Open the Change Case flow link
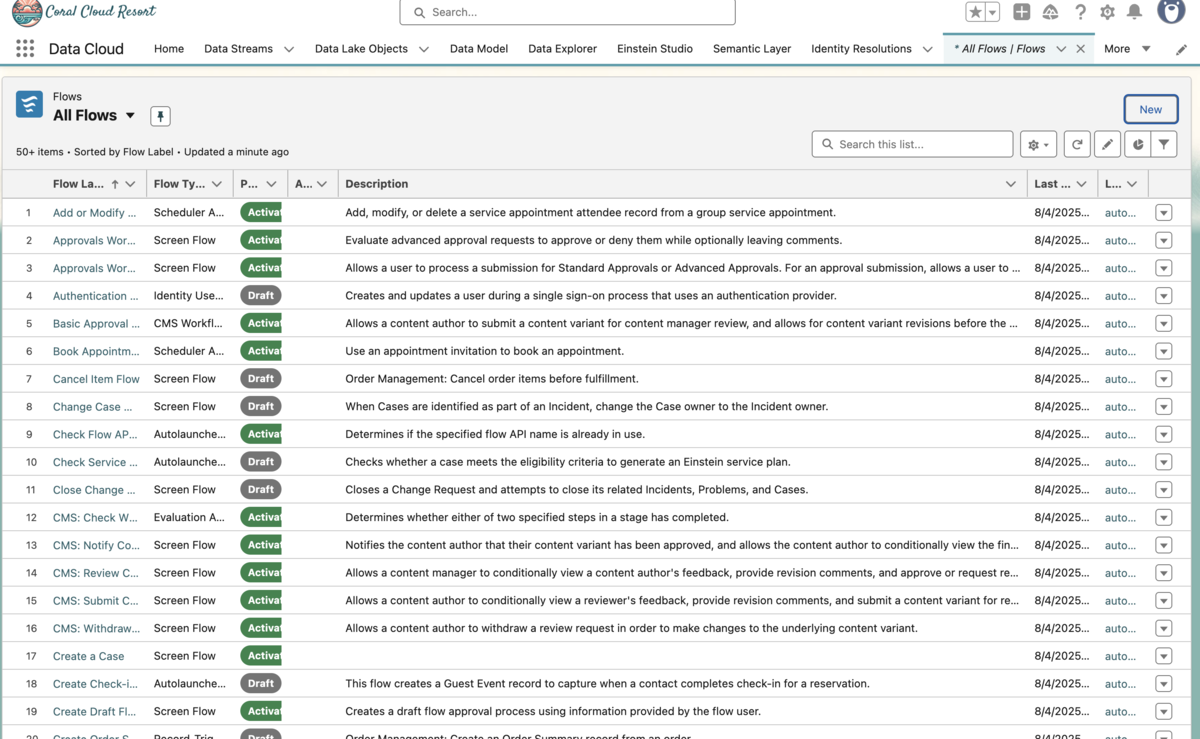1200x739 pixels. coord(92,407)
